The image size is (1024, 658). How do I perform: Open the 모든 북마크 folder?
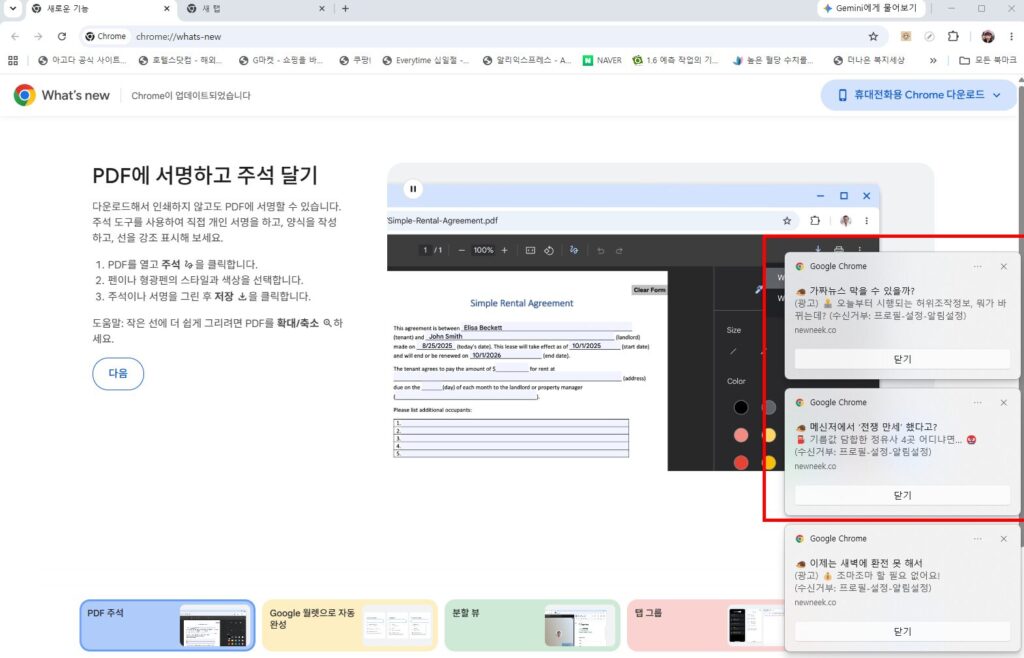(987, 60)
